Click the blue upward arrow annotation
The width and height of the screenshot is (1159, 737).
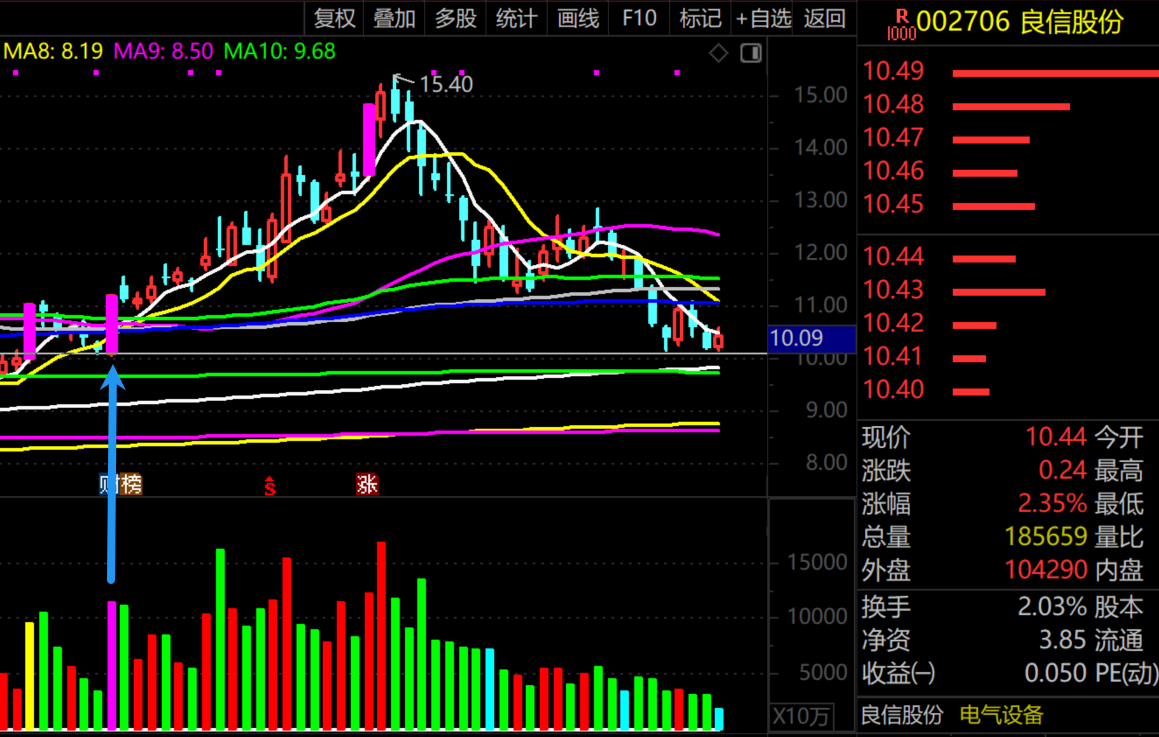[x=112, y=473]
